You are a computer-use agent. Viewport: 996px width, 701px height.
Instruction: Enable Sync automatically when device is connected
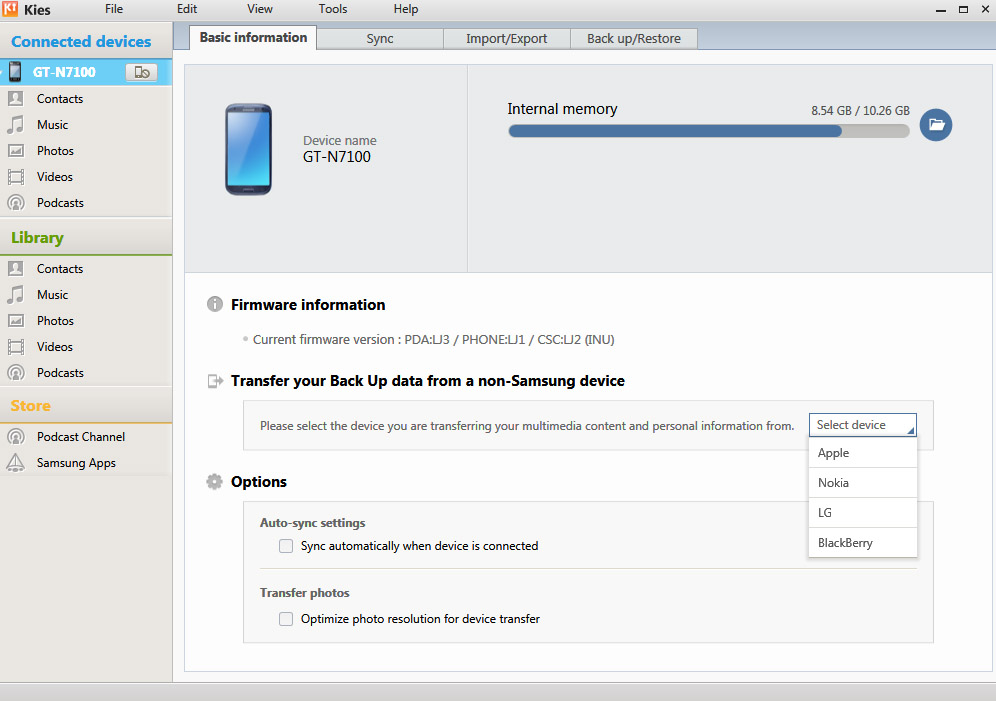(x=286, y=546)
